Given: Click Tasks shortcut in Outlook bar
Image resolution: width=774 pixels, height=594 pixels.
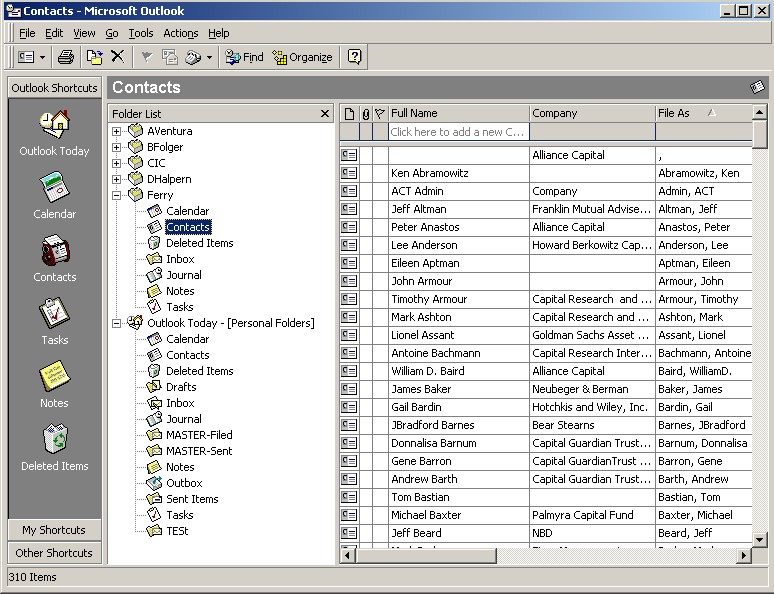Looking at the screenshot, I should (x=54, y=313).
